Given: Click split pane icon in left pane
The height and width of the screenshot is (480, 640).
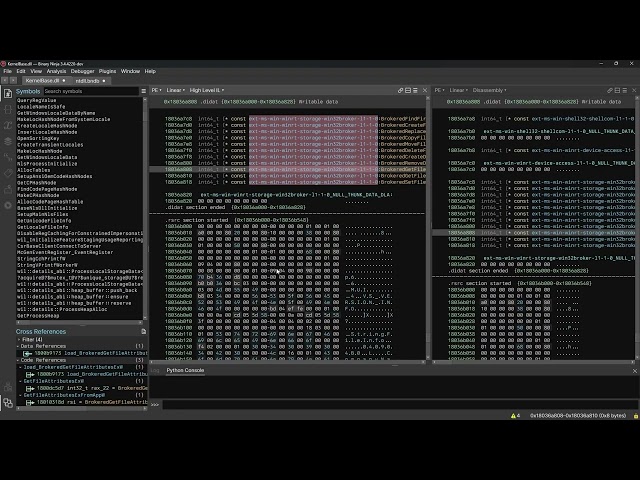Looking at the screenshot, I should (x=408, y=90).
